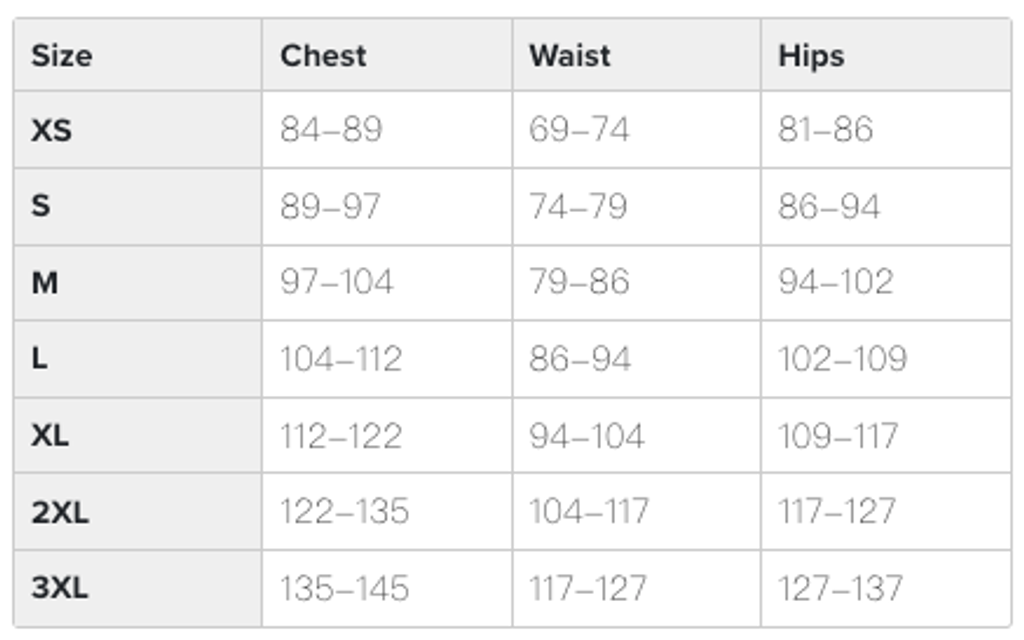Select the 3XL size row label

[x=60, y=588]
